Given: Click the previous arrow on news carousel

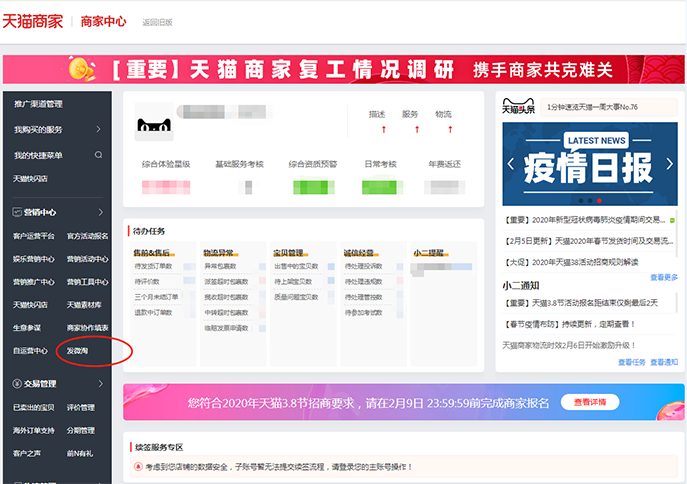Looking at the screenshot, I should pos(509,164).
